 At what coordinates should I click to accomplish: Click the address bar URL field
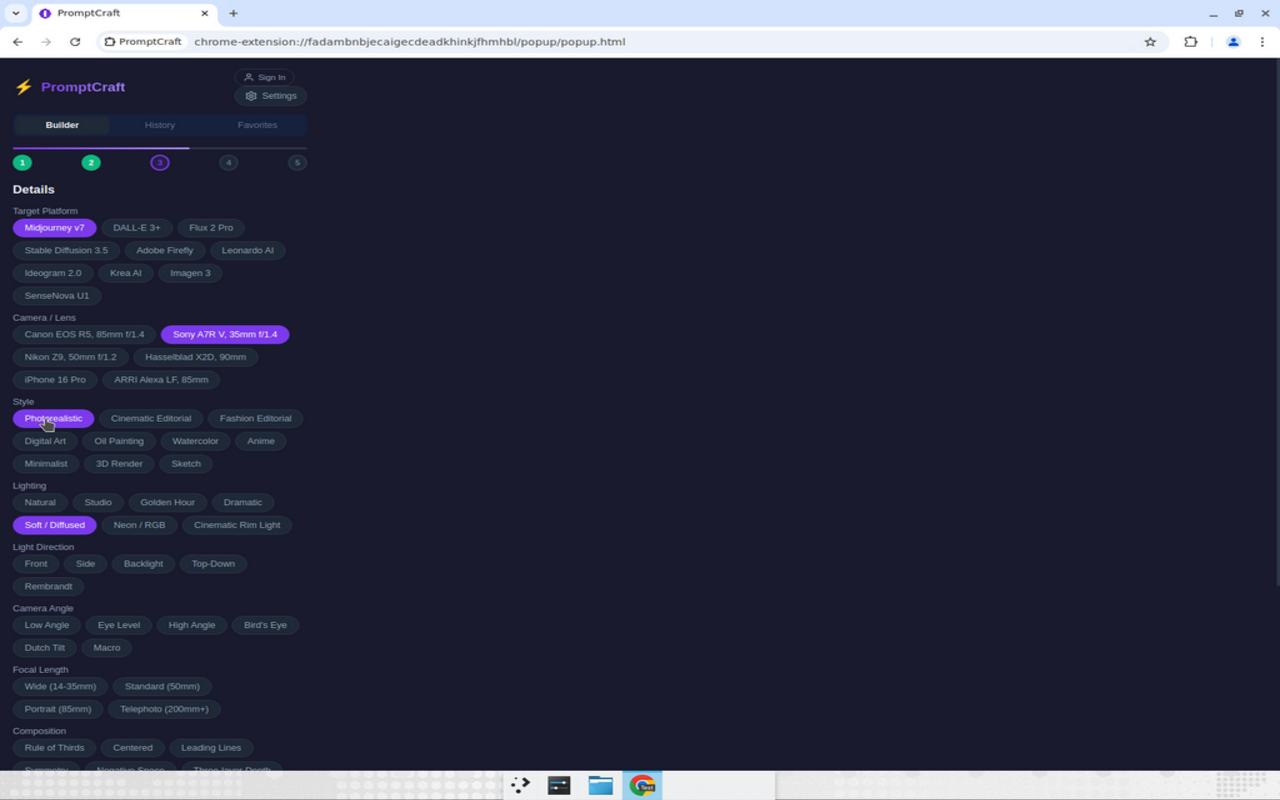point(633,42)
